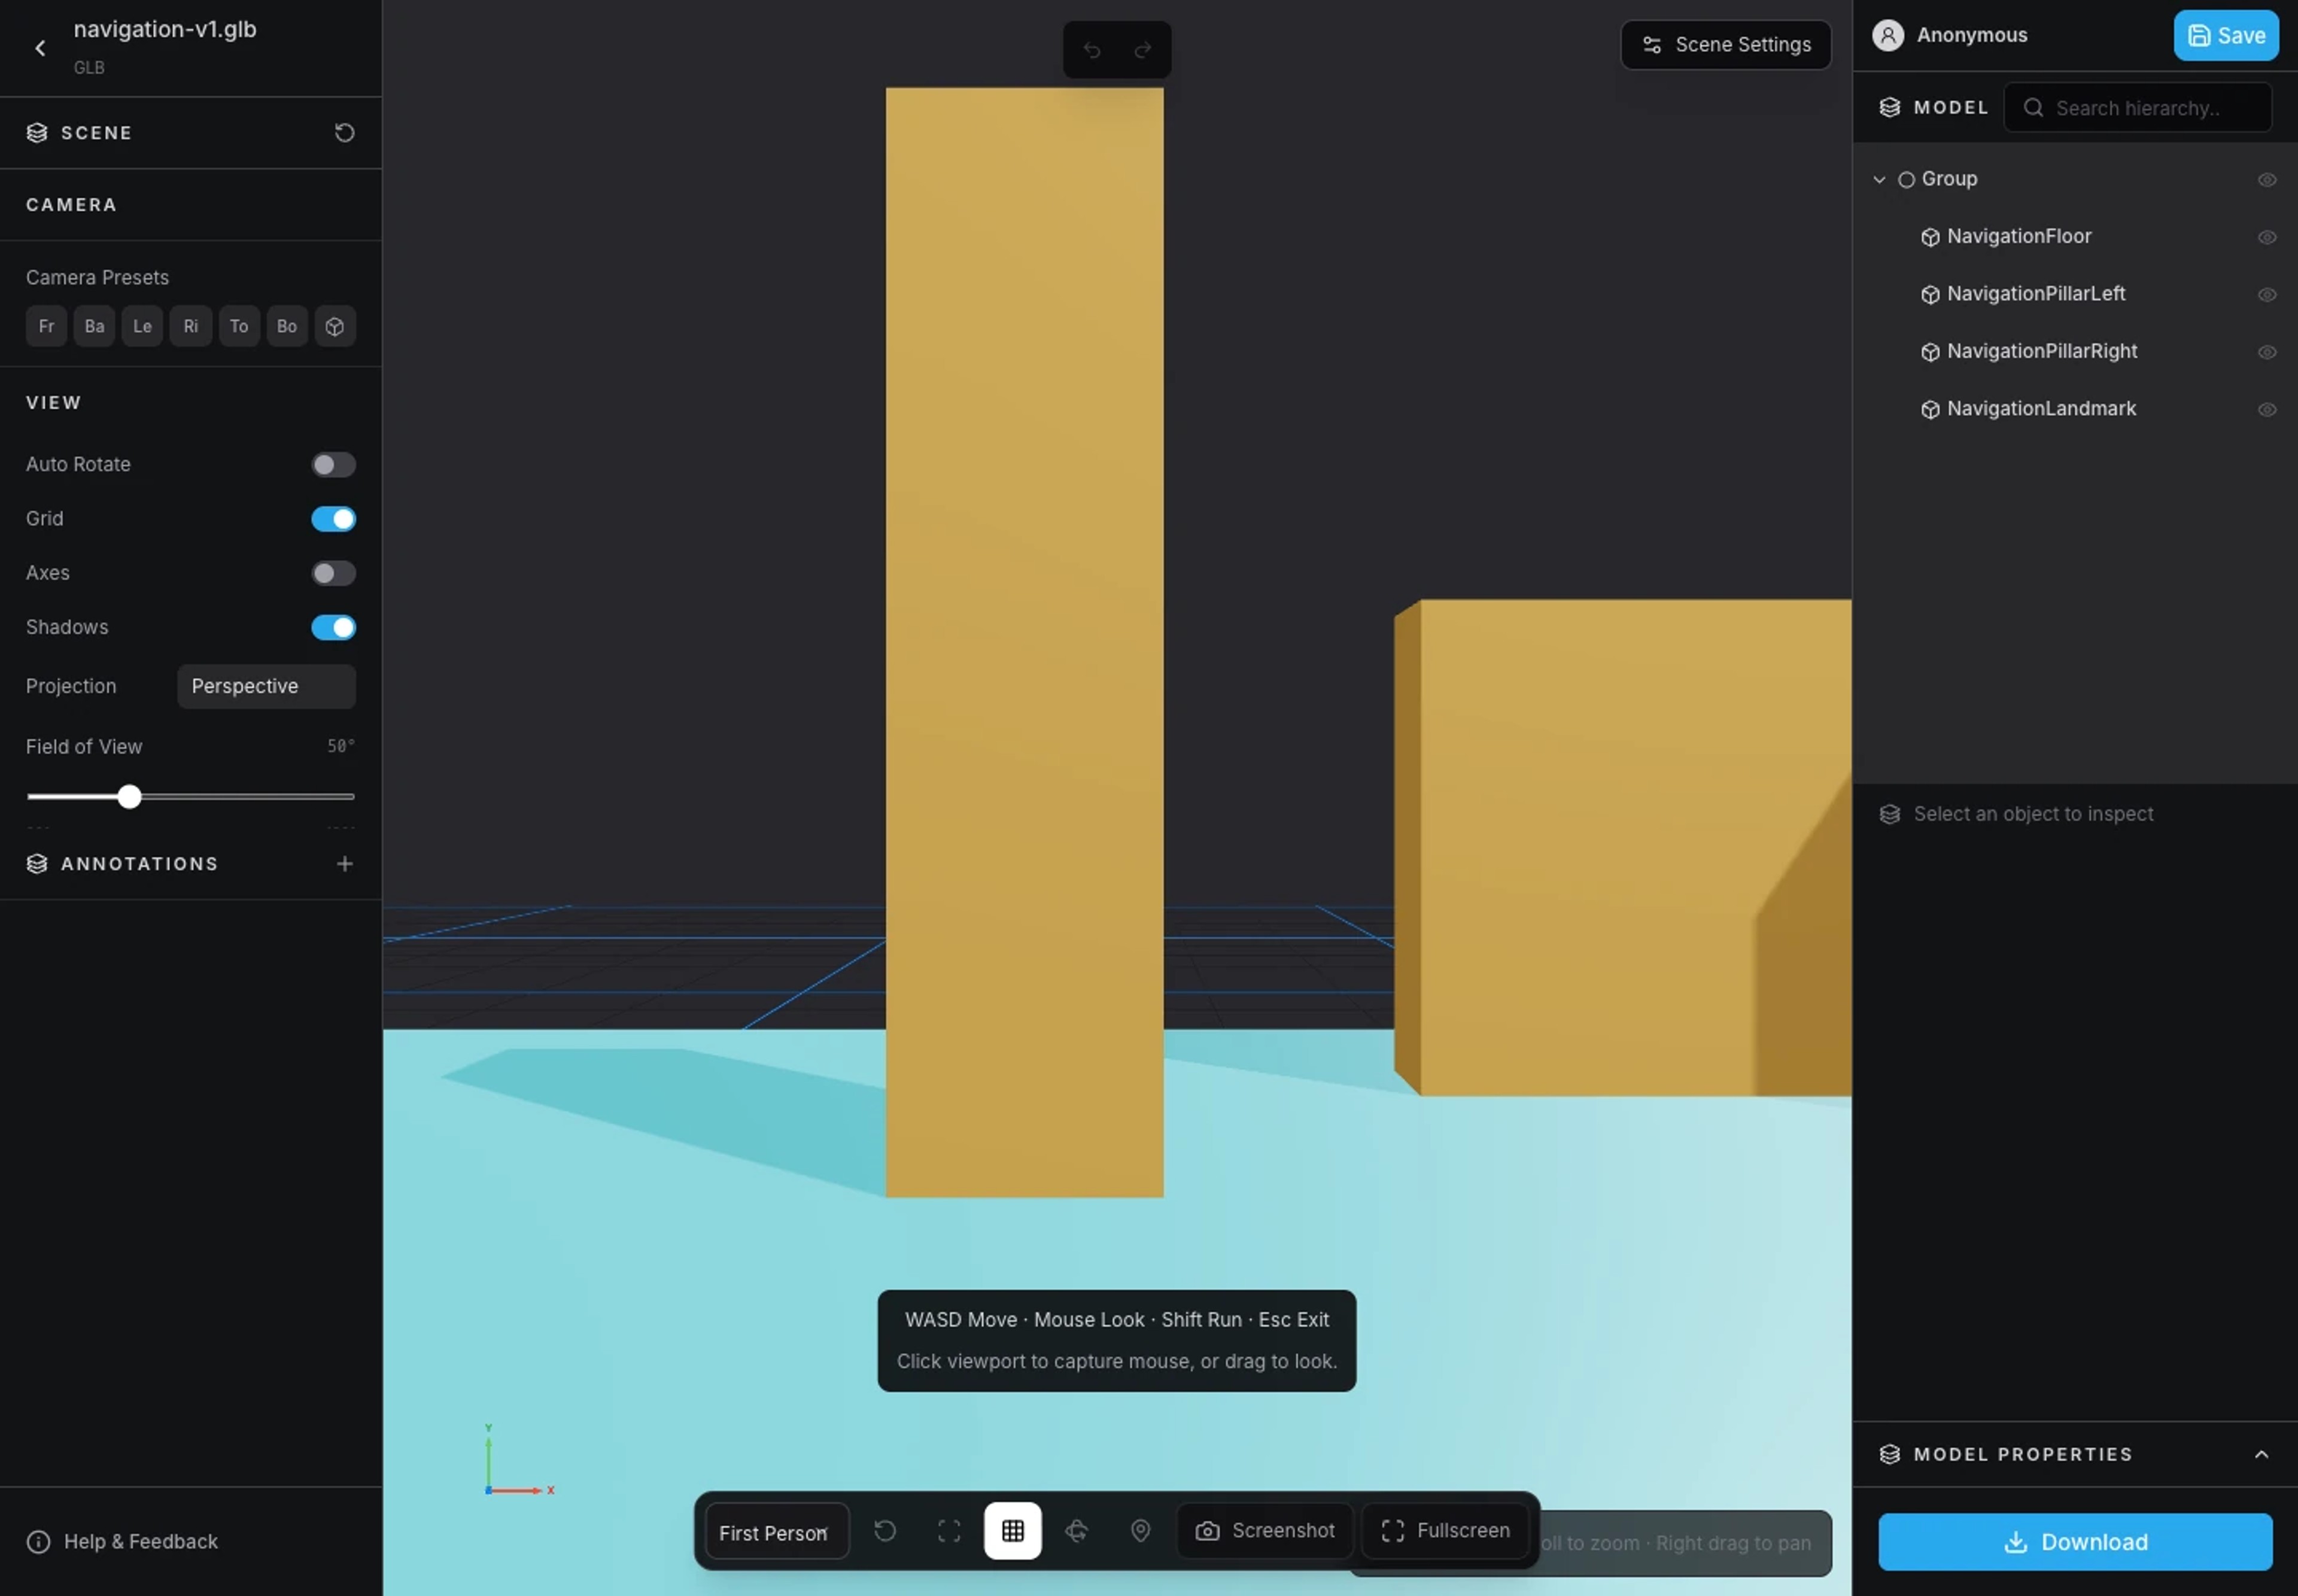Enable the Auto Rotate switch

[x=333, y=464]
